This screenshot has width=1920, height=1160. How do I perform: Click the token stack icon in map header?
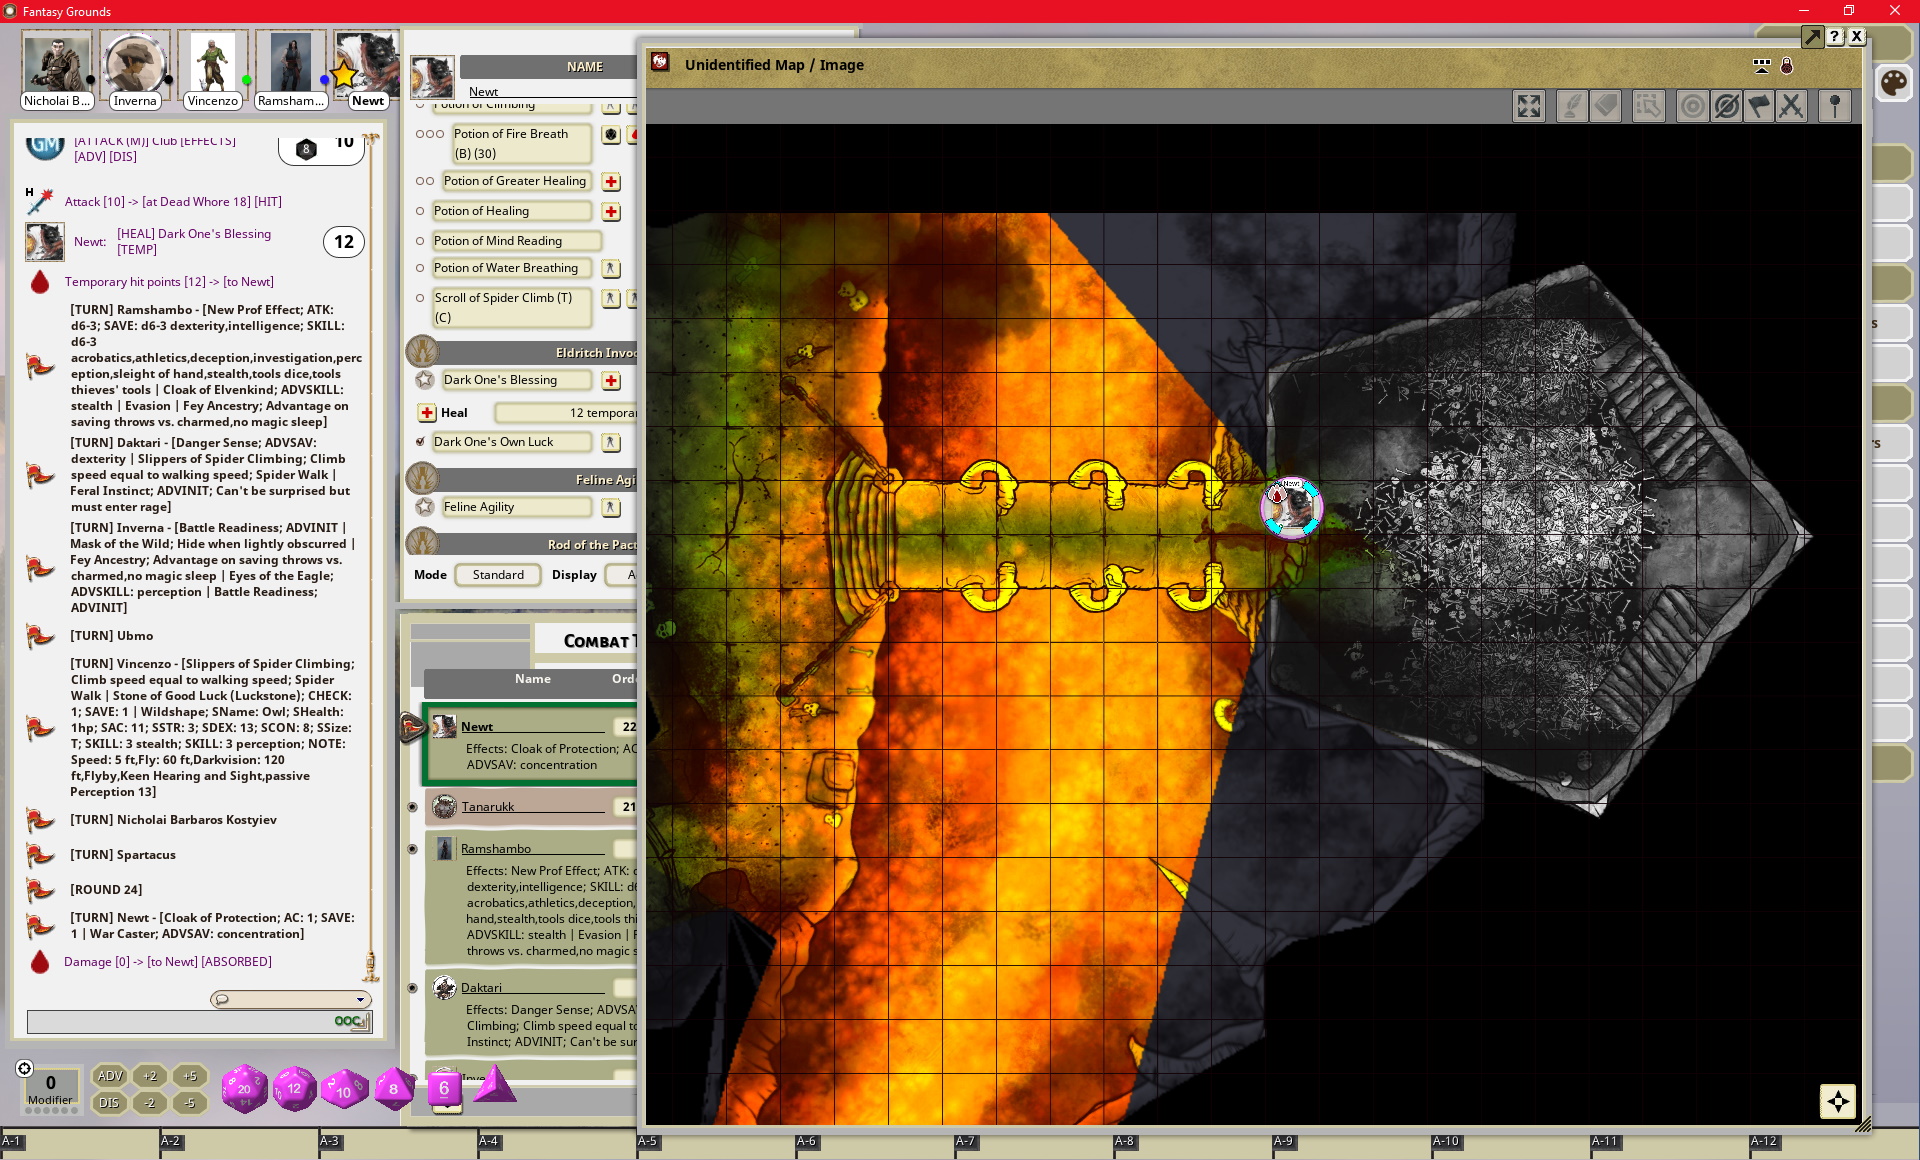click(x=1762, y=66)
